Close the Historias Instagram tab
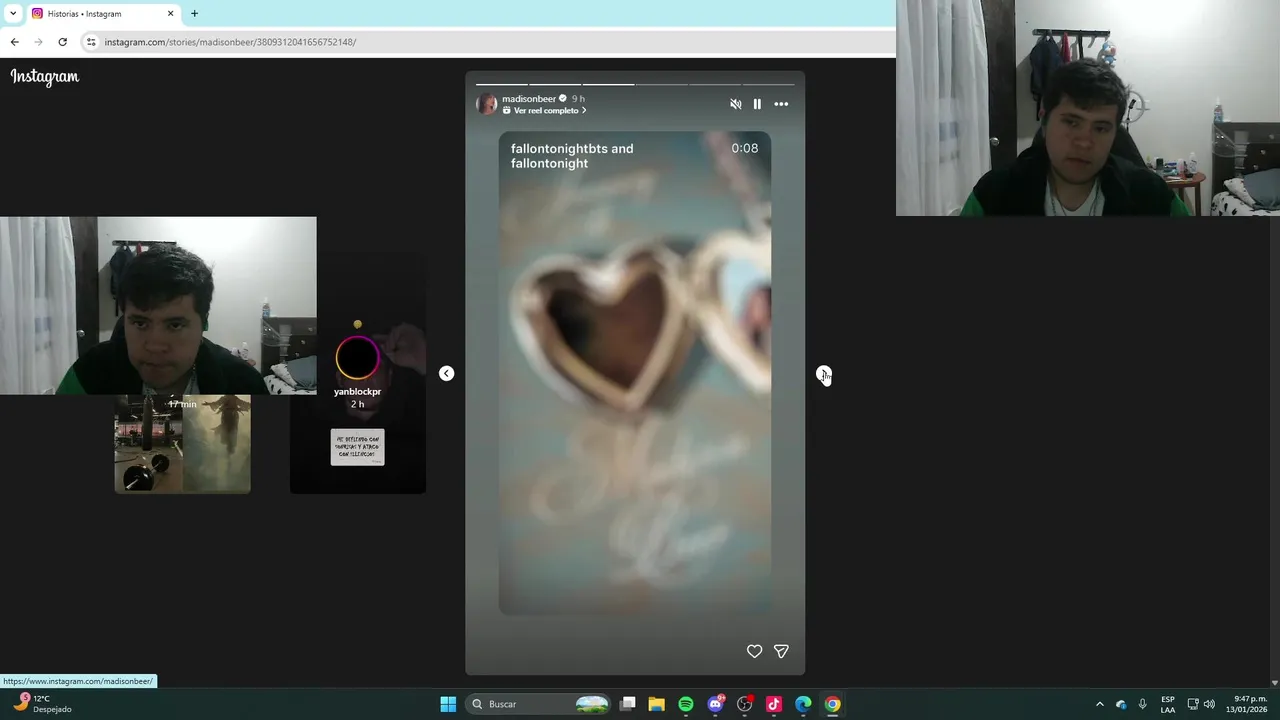 (170, 14)
